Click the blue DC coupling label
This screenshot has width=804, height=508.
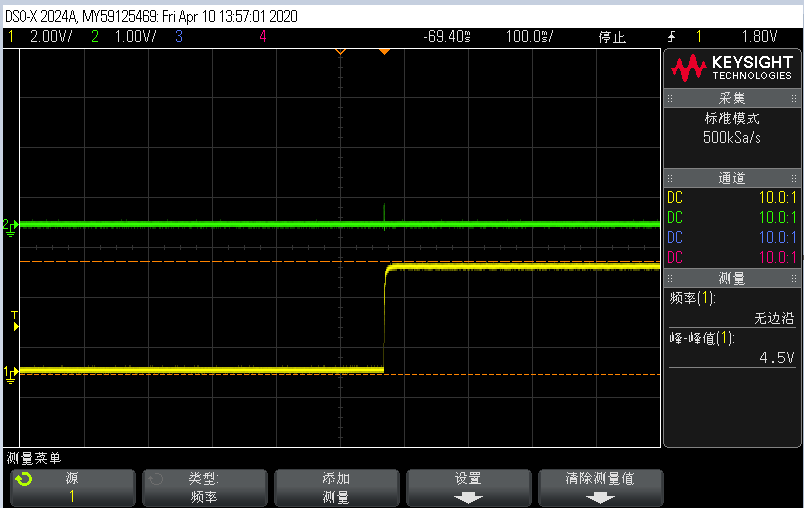point(675,237)
